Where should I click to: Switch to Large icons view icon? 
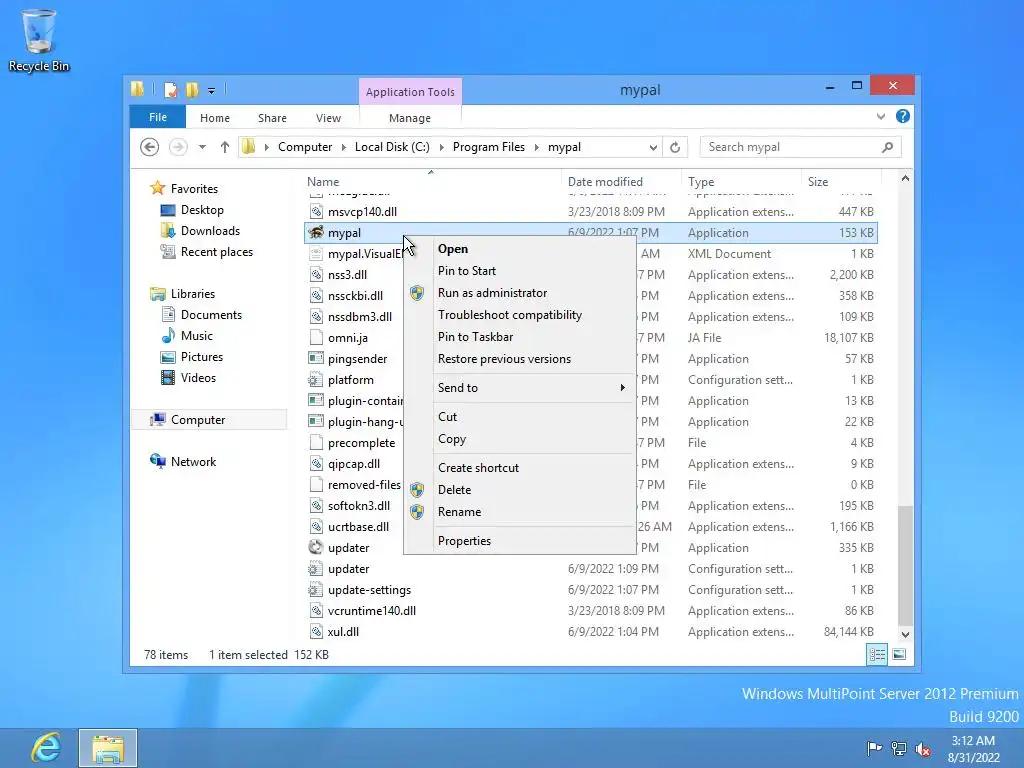coord(899,654)
